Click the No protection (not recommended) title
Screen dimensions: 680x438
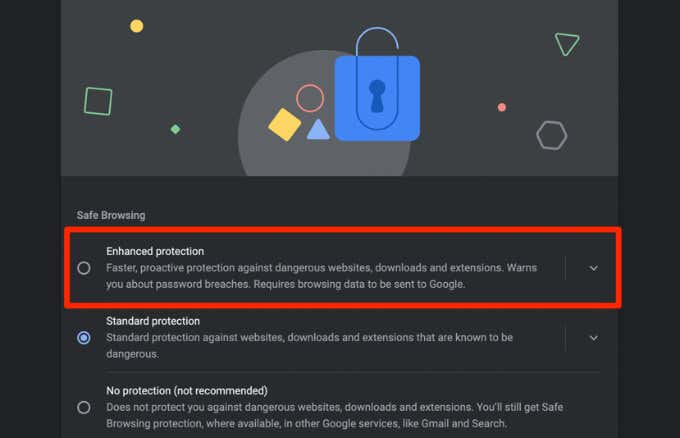[186, 390]
